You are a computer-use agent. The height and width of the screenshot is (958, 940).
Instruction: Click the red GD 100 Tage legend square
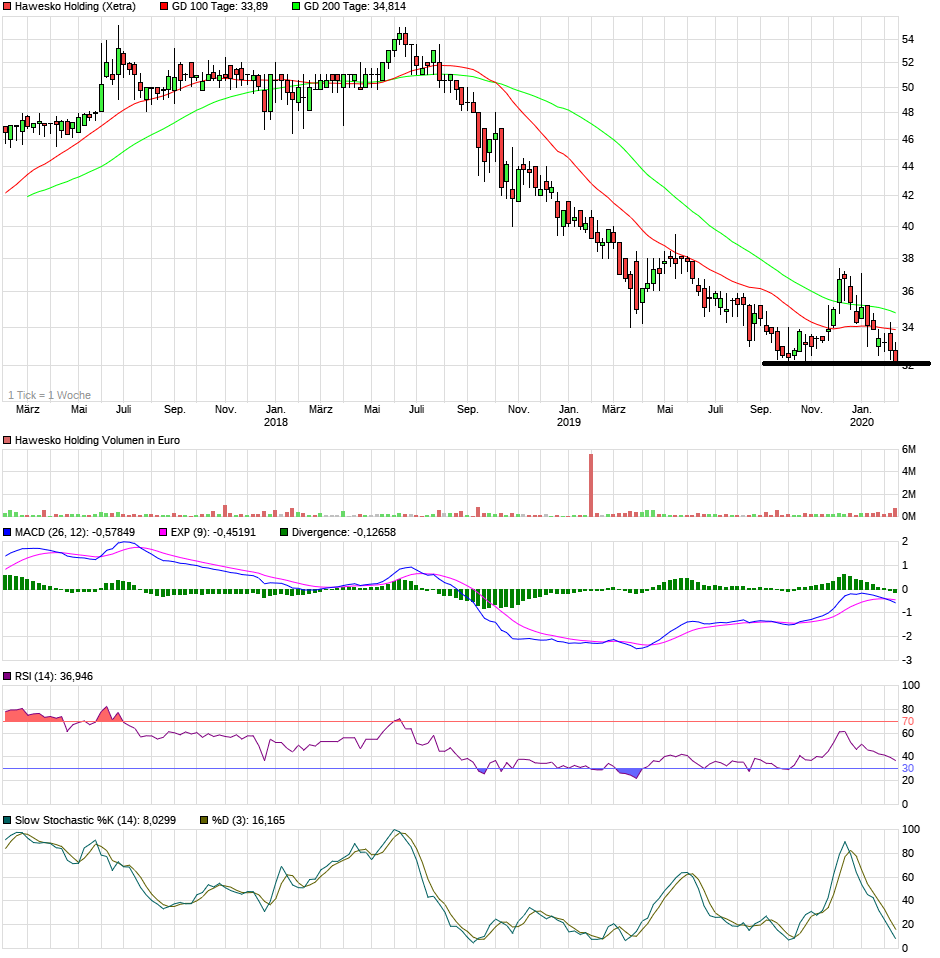[164, 6]
